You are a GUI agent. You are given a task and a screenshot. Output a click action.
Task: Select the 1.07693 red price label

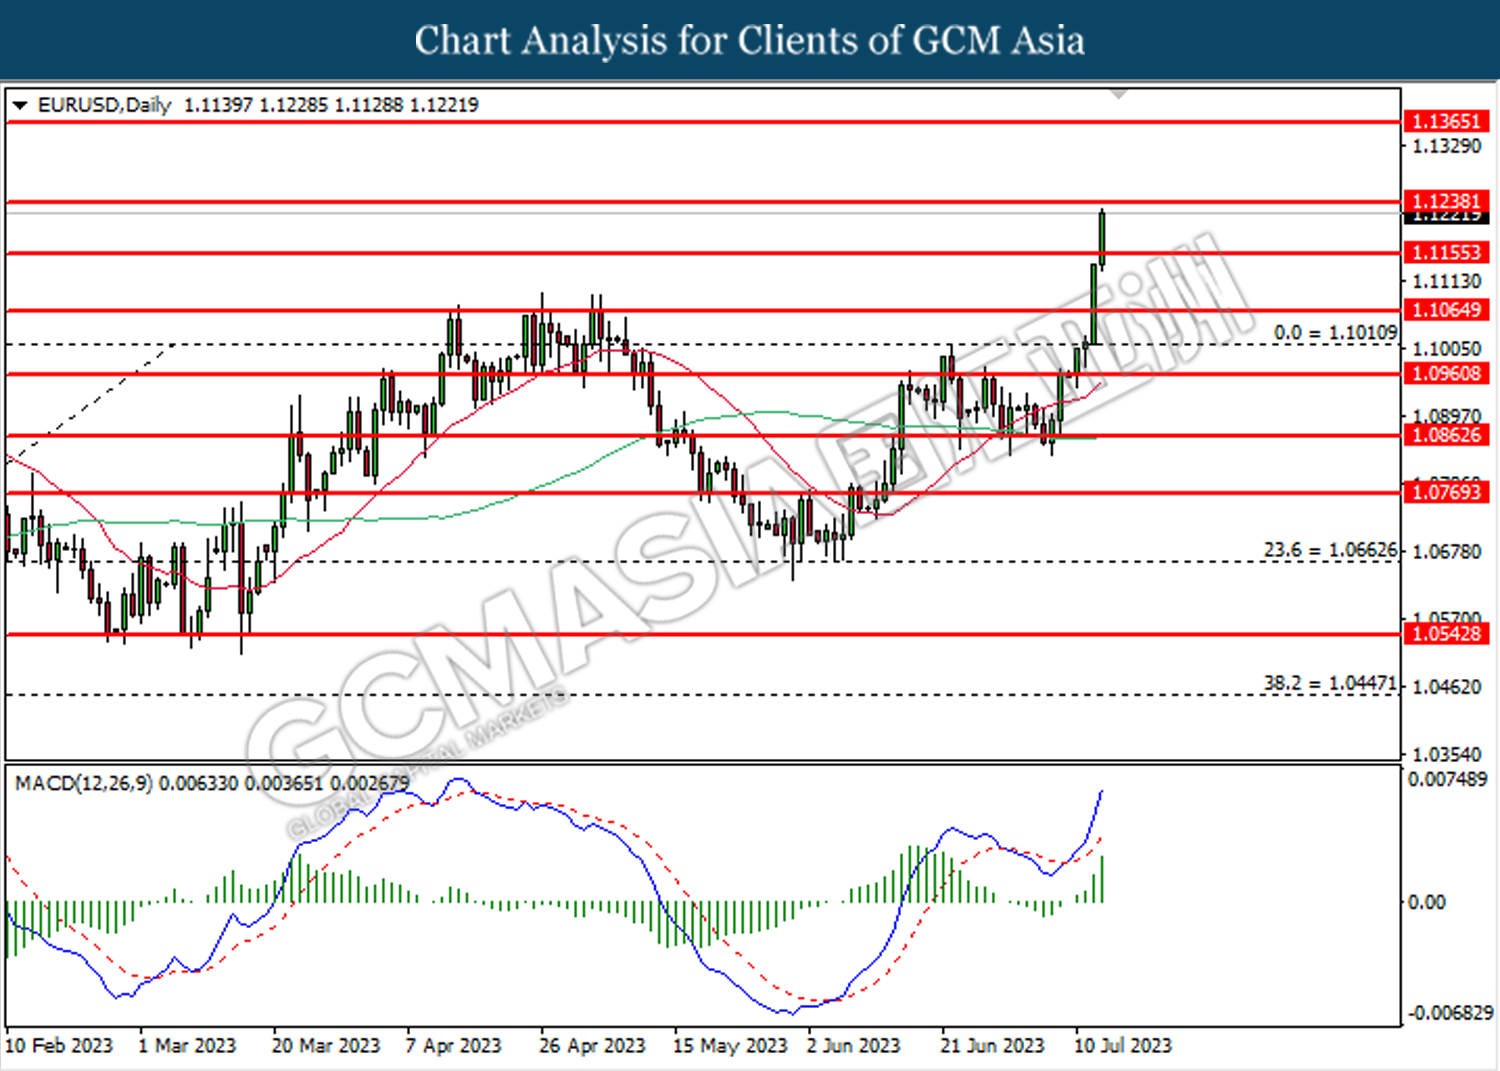[1445, 492]
